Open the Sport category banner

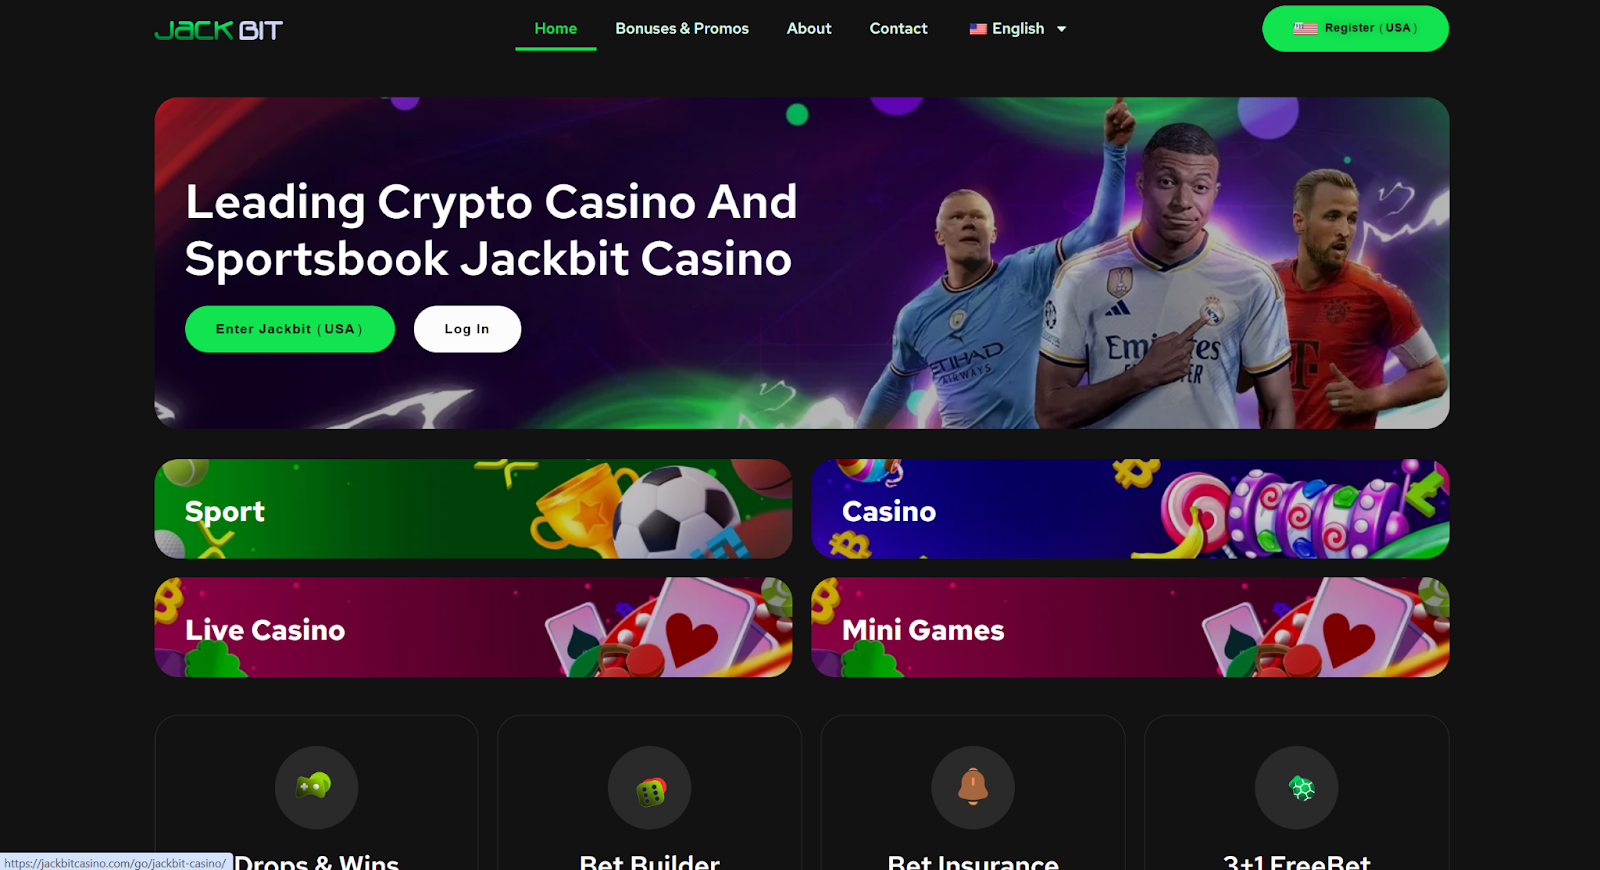tap(473, 509)
